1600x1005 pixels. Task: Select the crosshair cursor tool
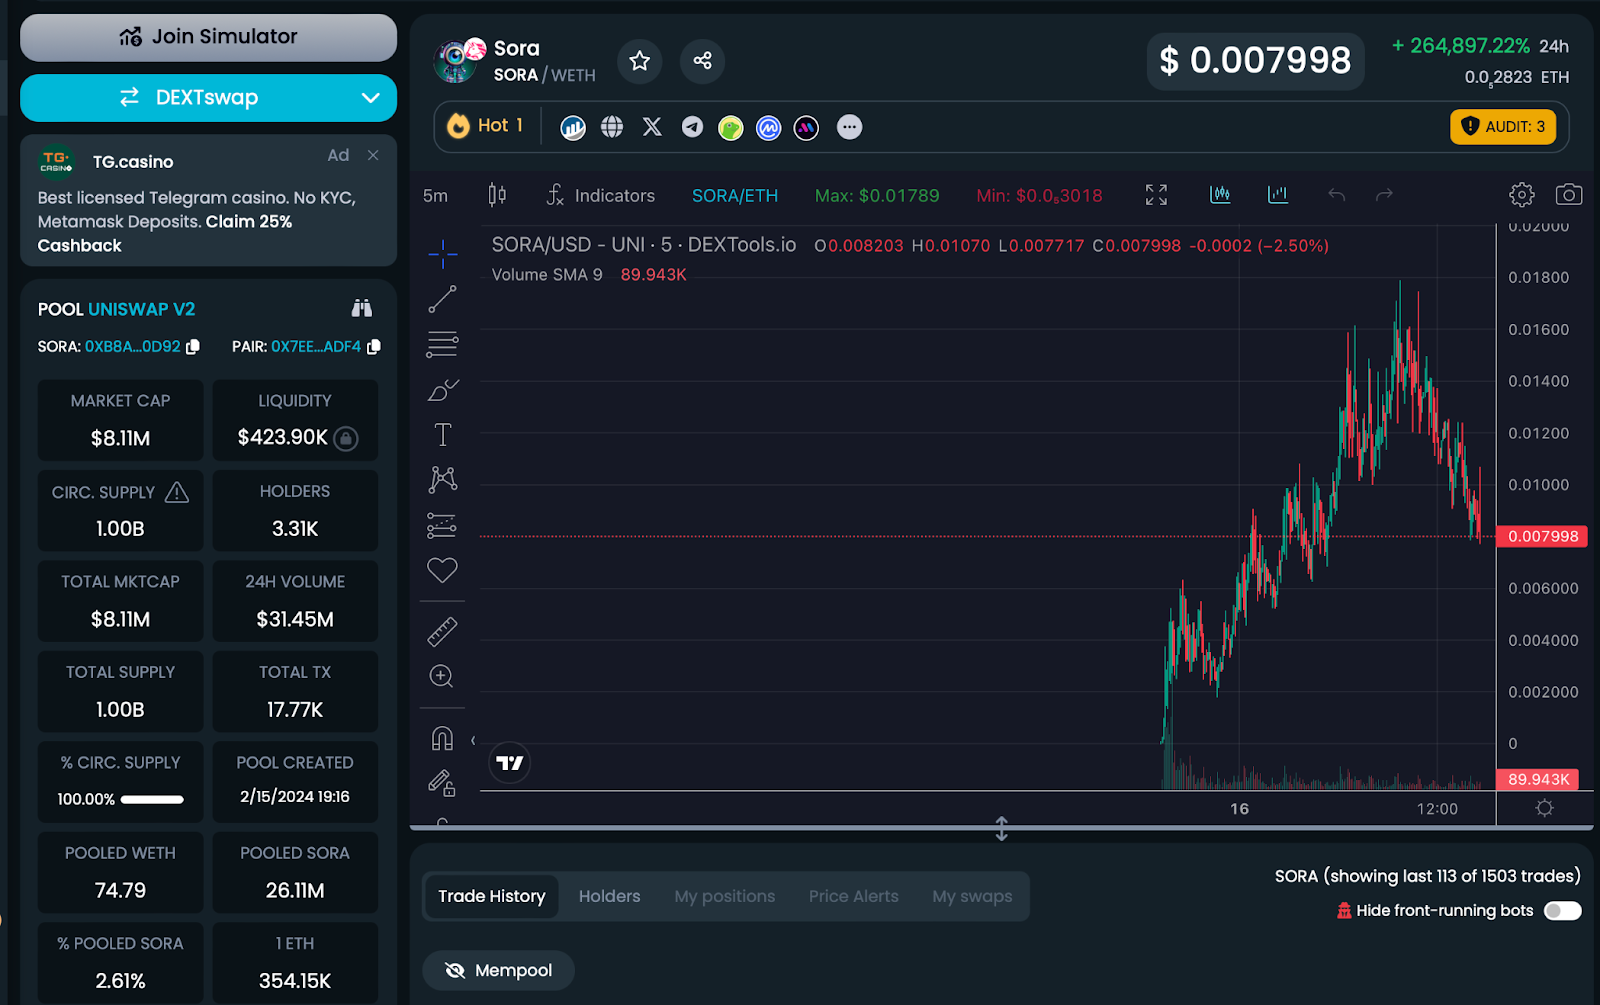[442, 254]
